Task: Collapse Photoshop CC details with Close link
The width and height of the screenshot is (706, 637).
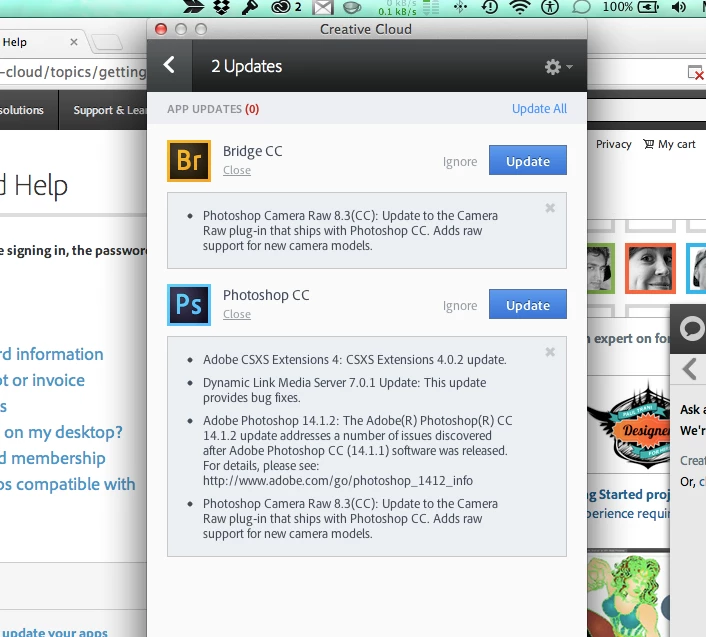Action: (x=237, y=314)
